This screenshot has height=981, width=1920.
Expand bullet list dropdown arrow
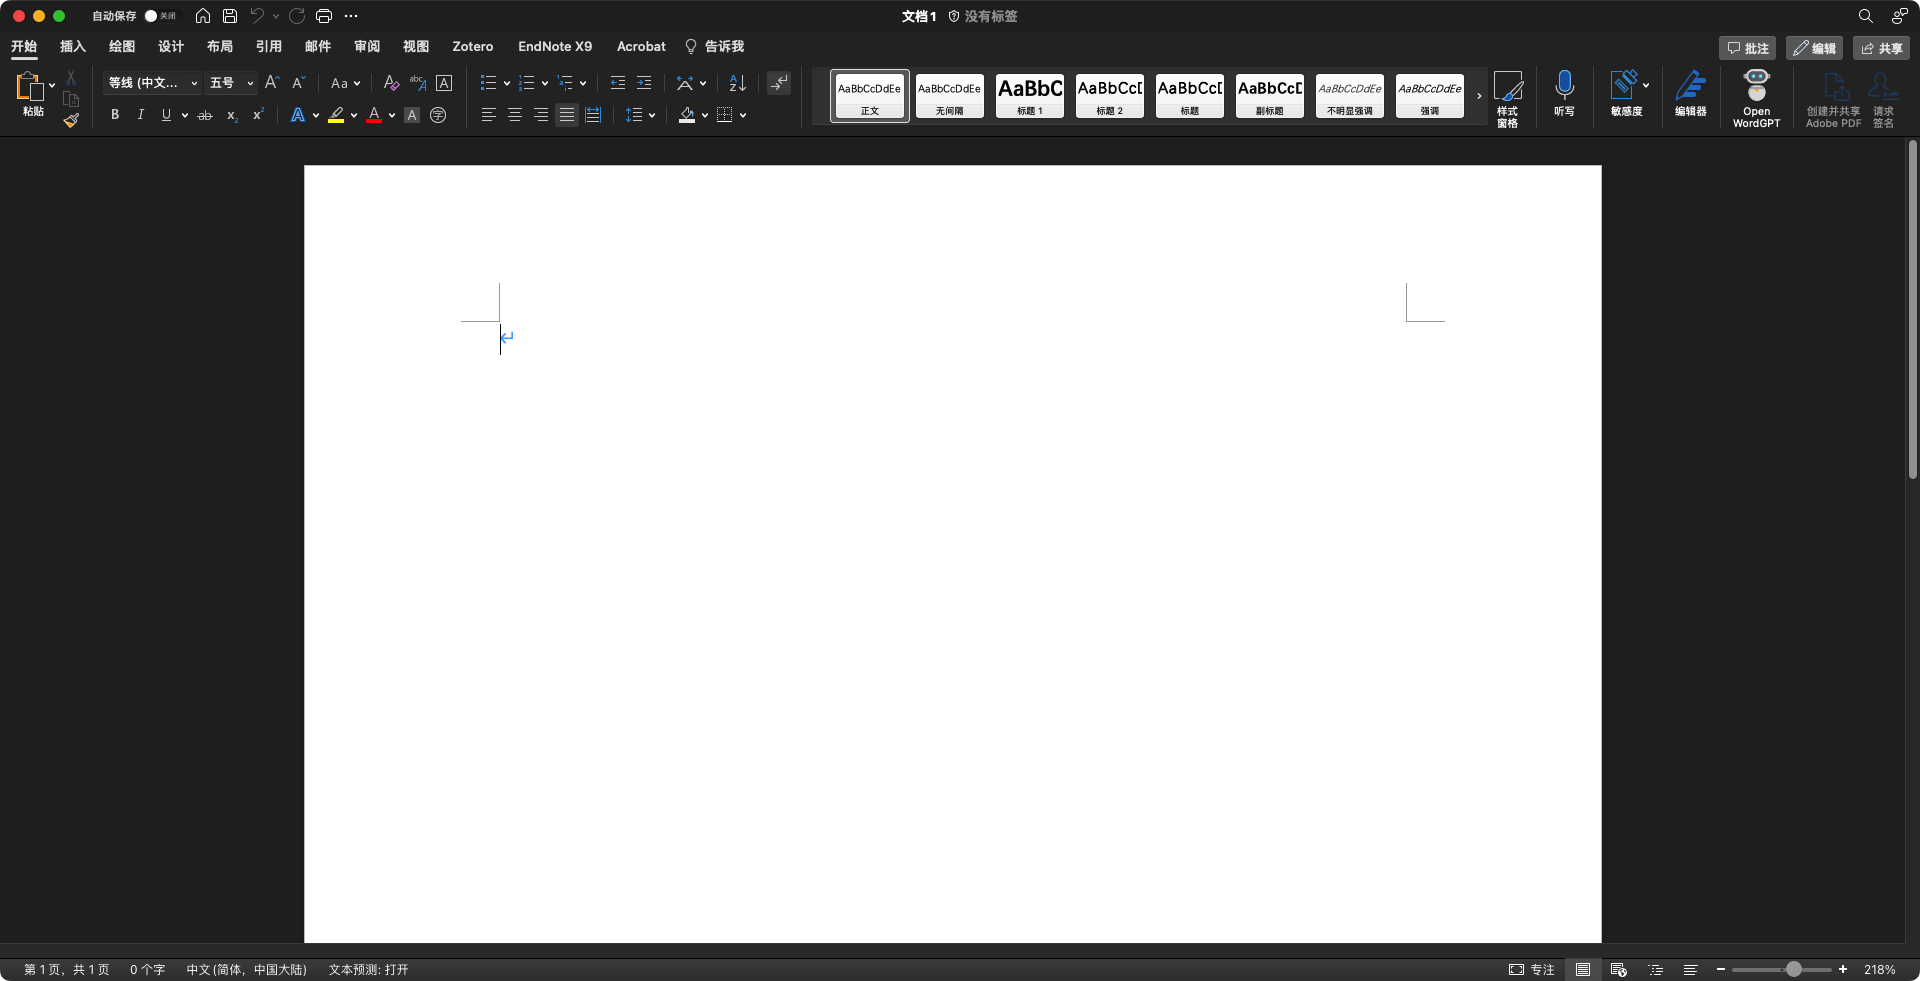click(x=507, y=84)
